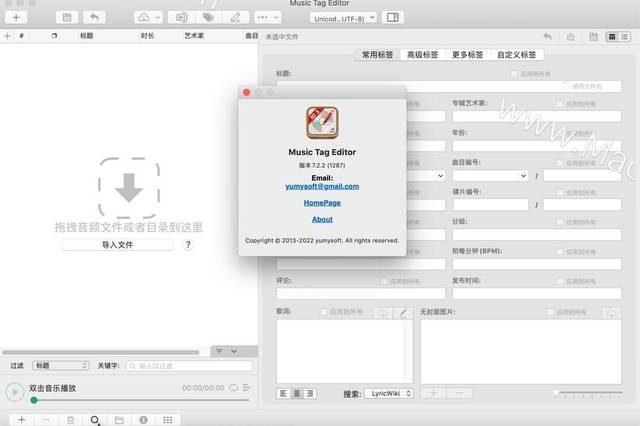Image resolution: width=640 pixels, height=426 pixels.
Task: Click the pencil edit toolbar icon
Action: (235, 18)
